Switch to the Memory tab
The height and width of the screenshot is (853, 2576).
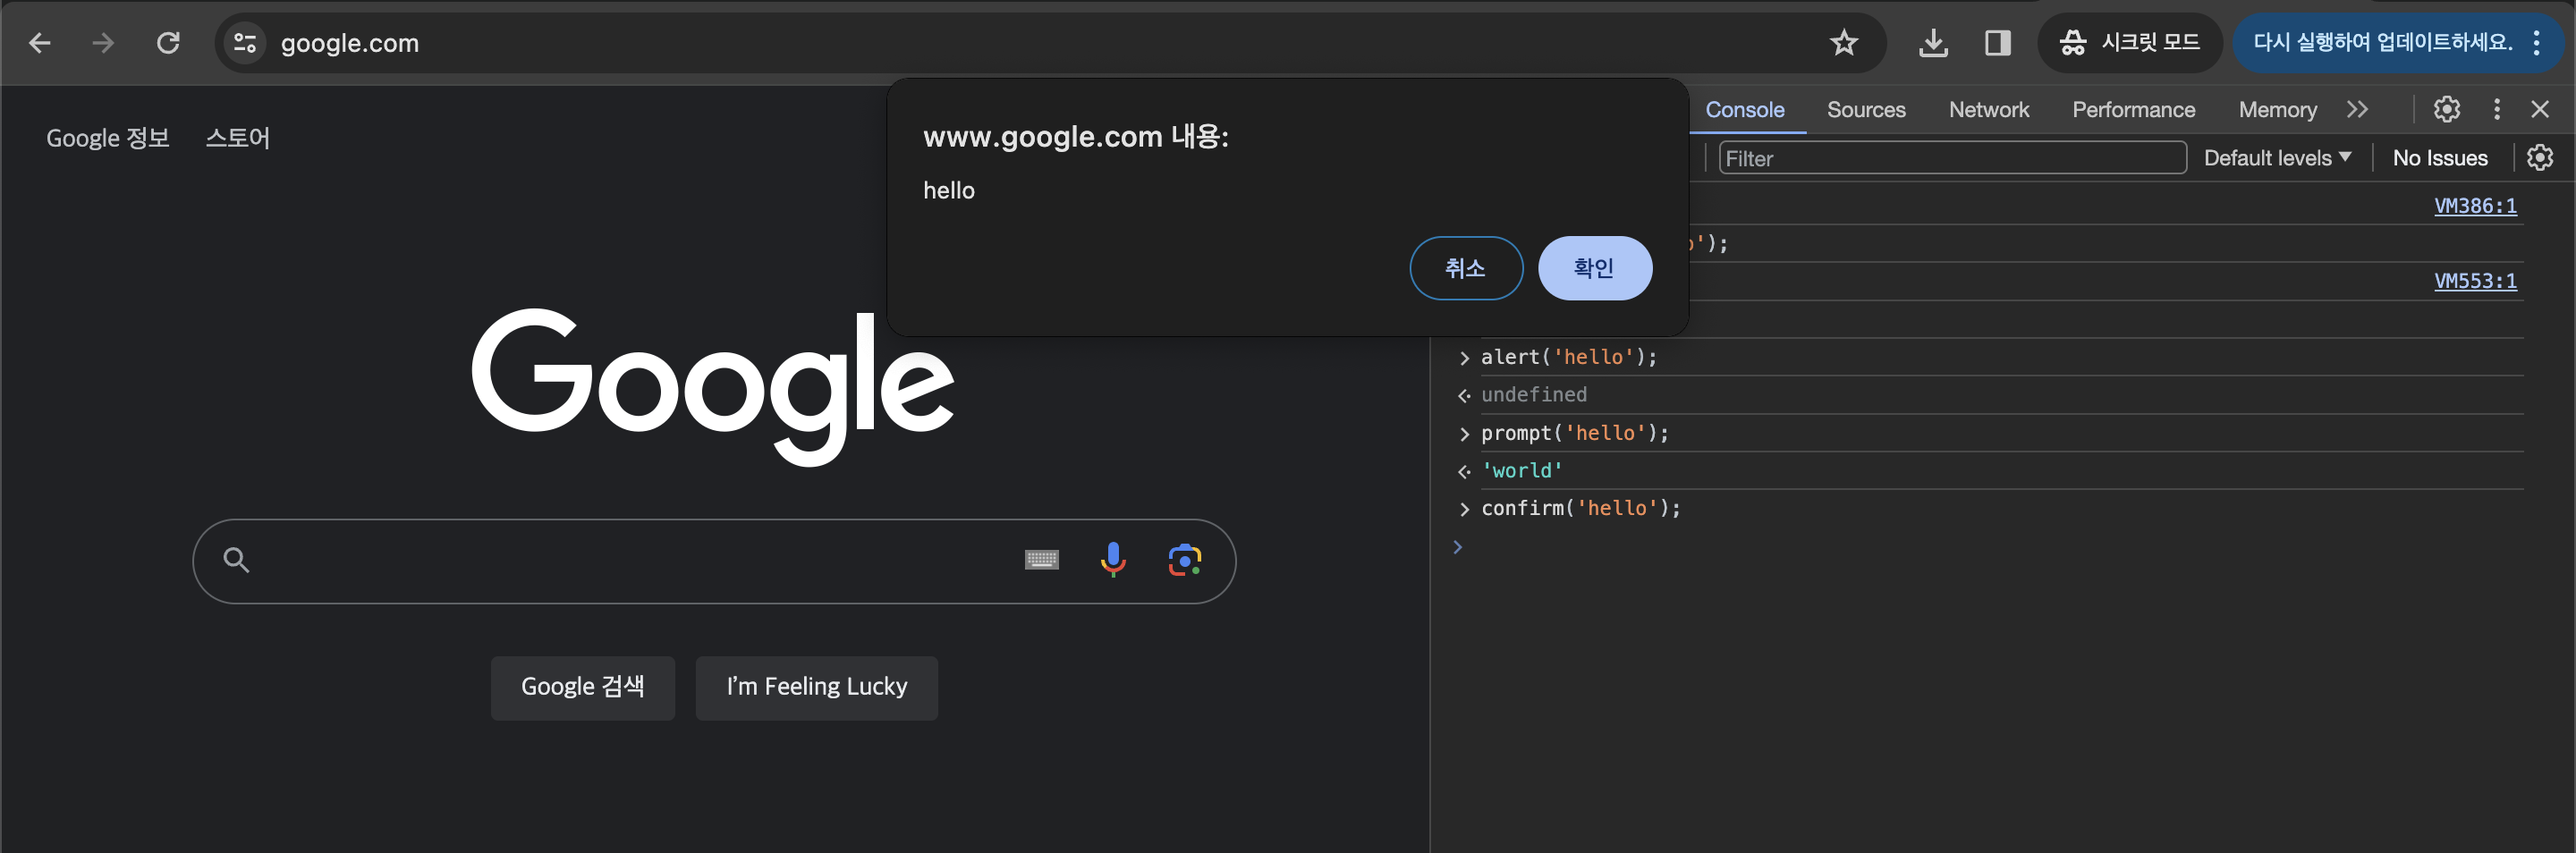coord(2277,110)
